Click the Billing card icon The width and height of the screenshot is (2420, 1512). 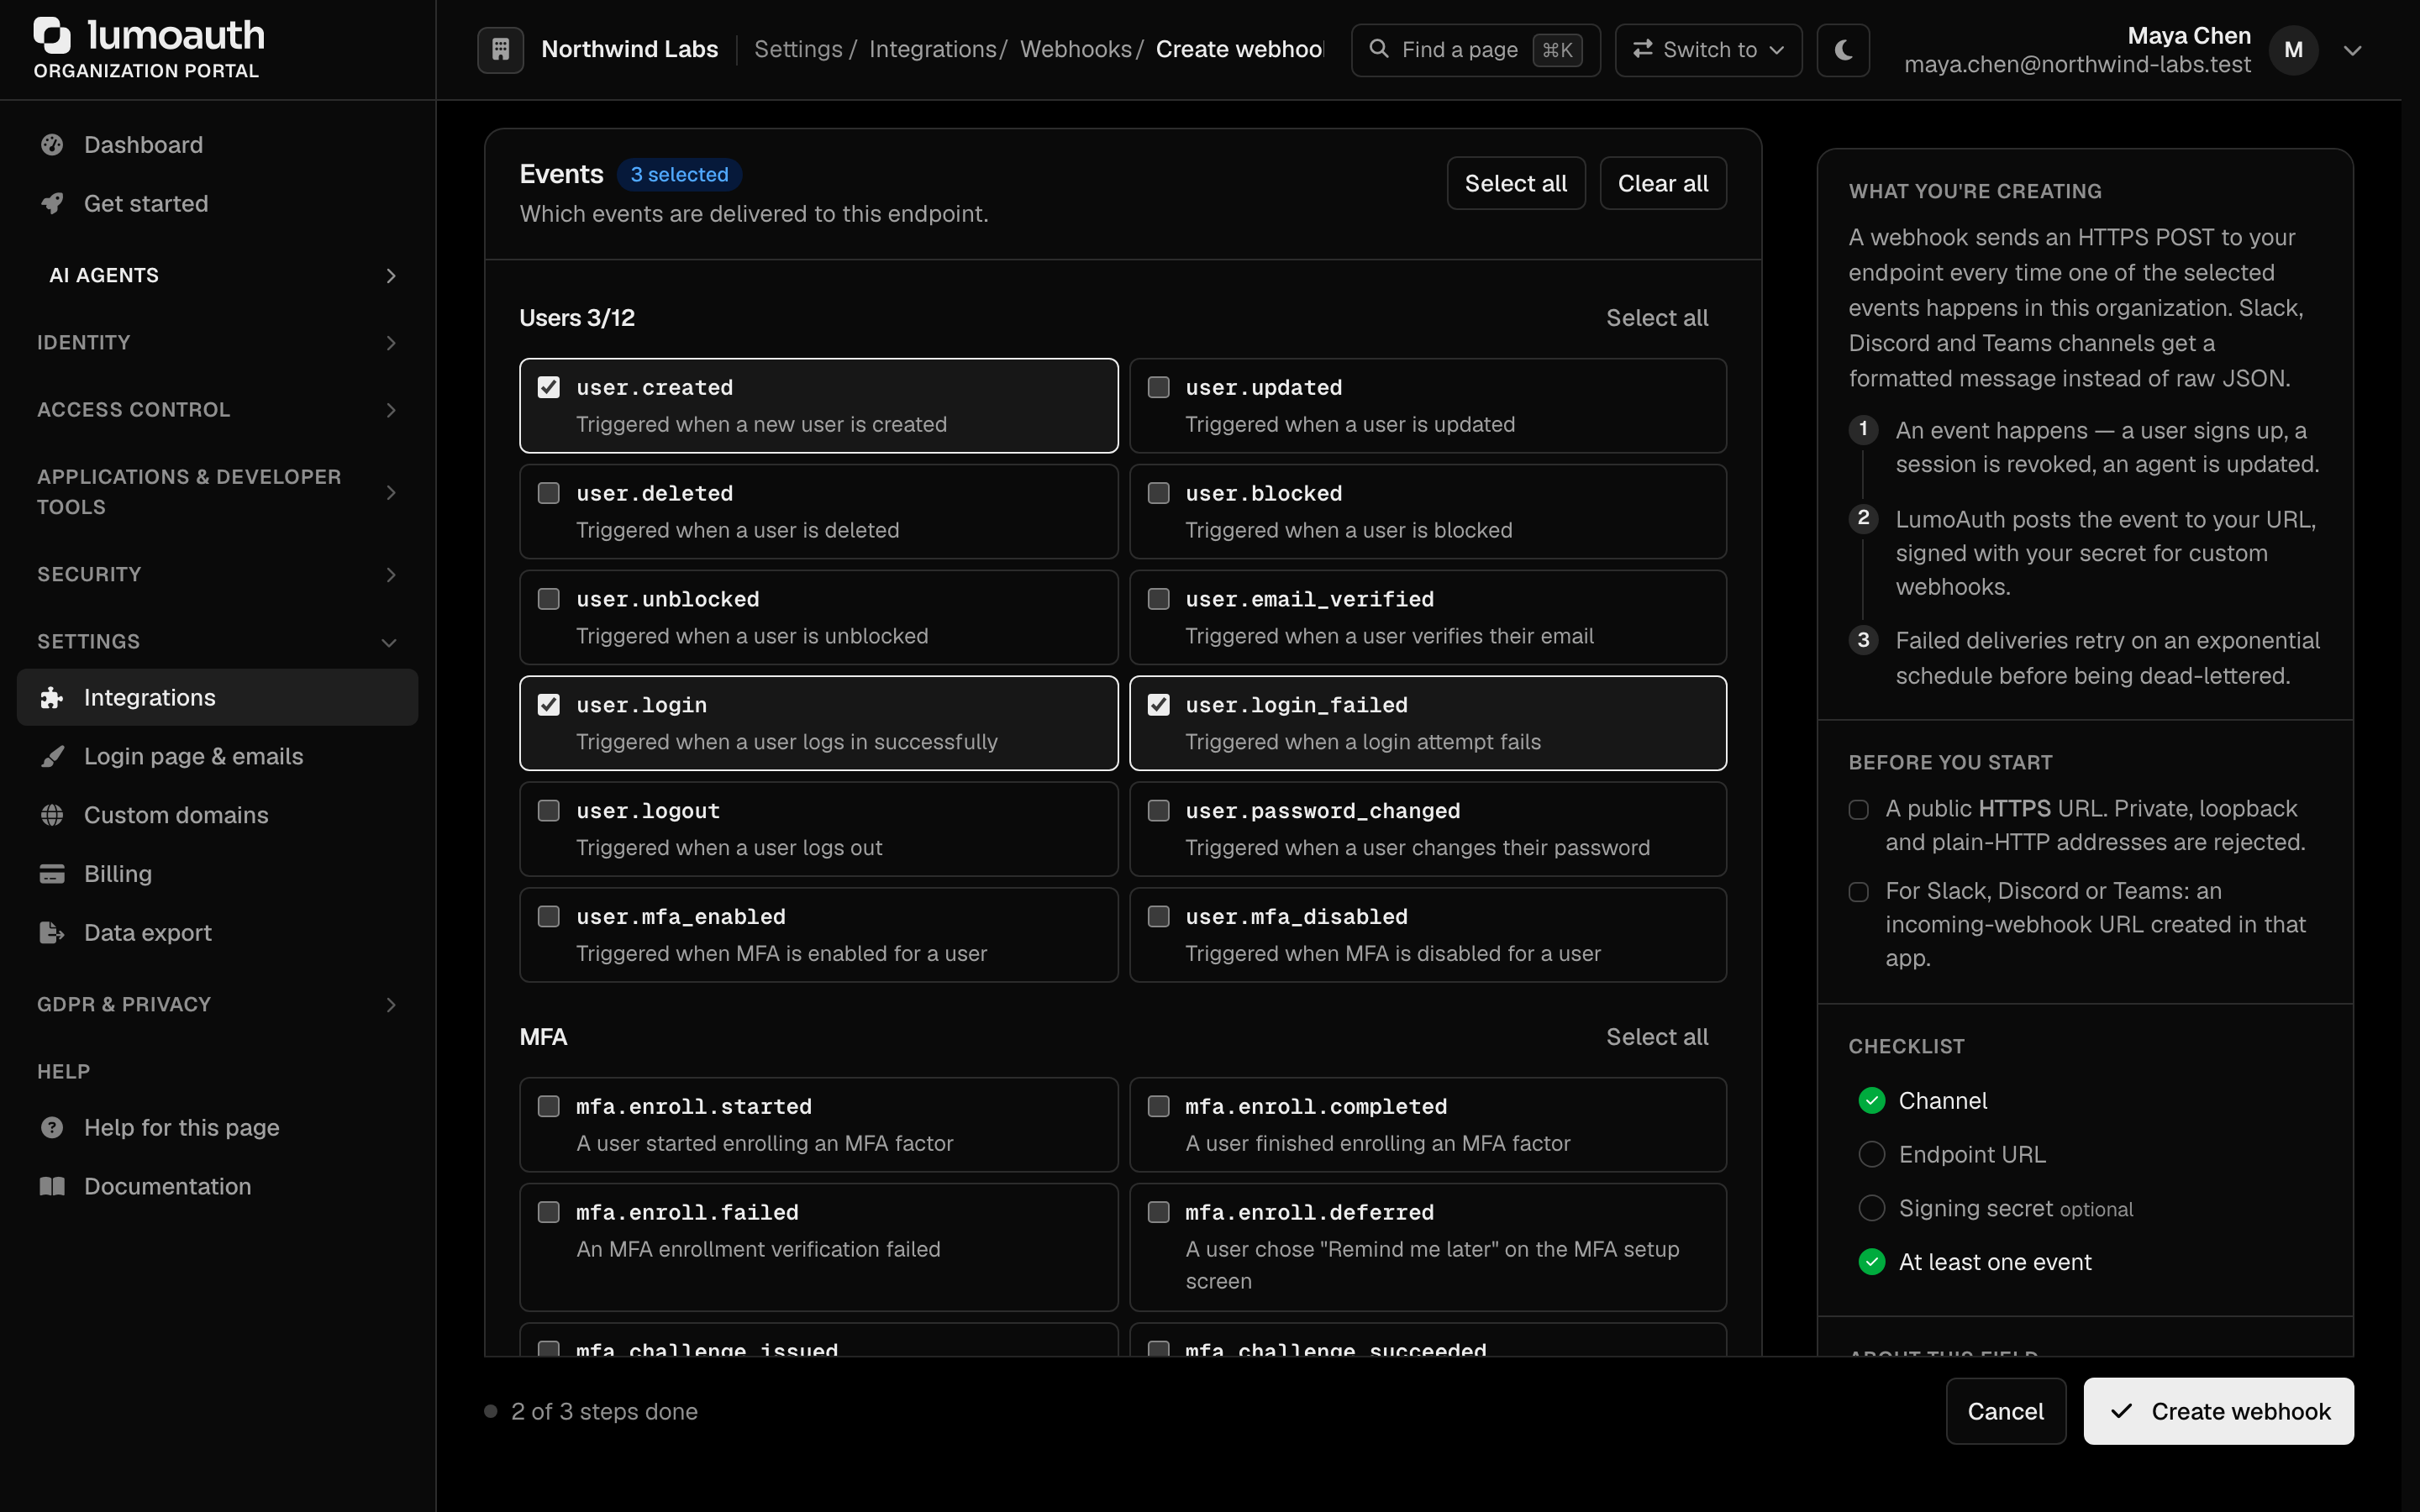click(x=52, y=874)
